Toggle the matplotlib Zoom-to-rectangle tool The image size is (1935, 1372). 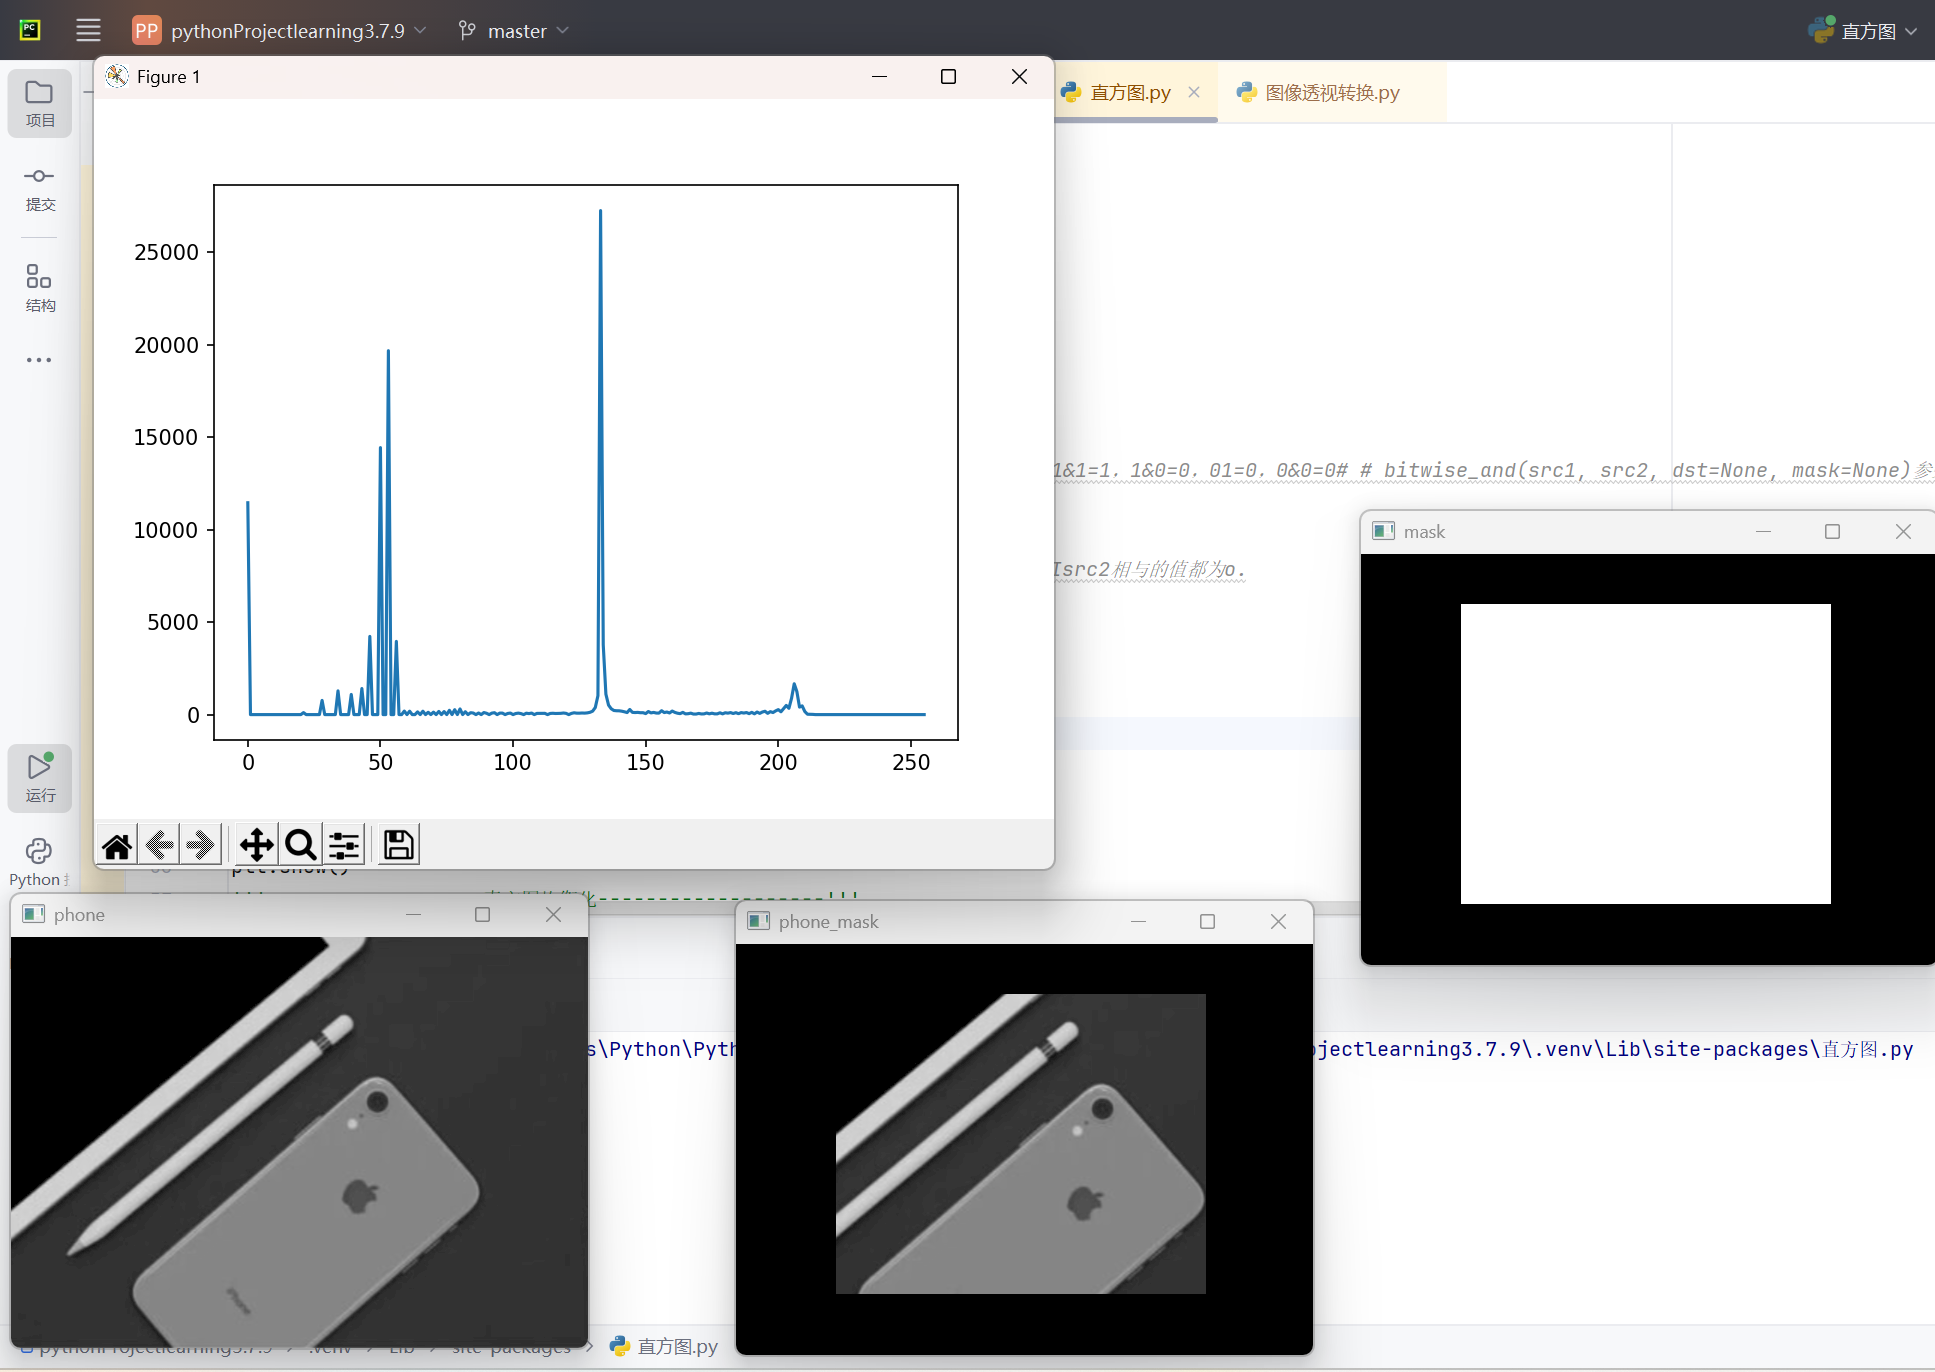300,846
